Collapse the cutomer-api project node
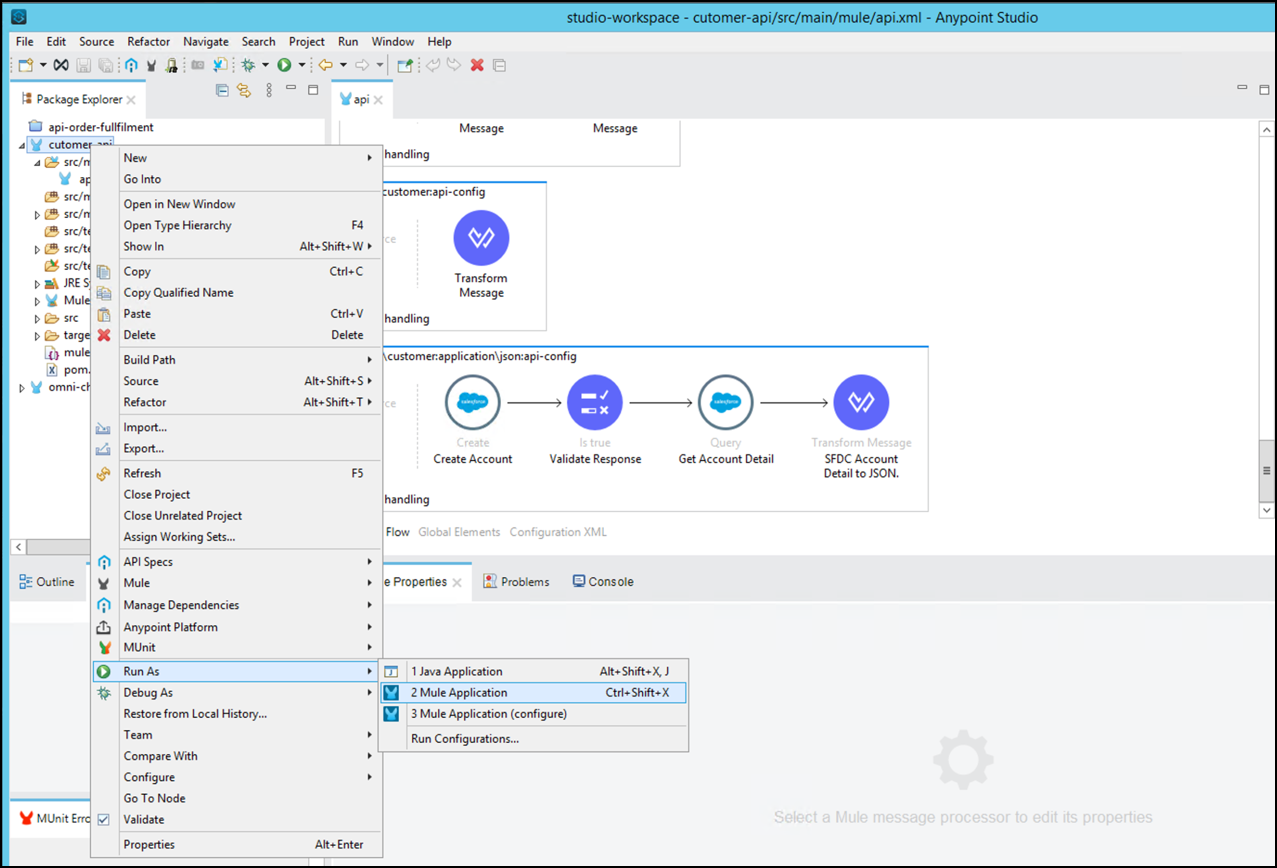 coord(22,146)
